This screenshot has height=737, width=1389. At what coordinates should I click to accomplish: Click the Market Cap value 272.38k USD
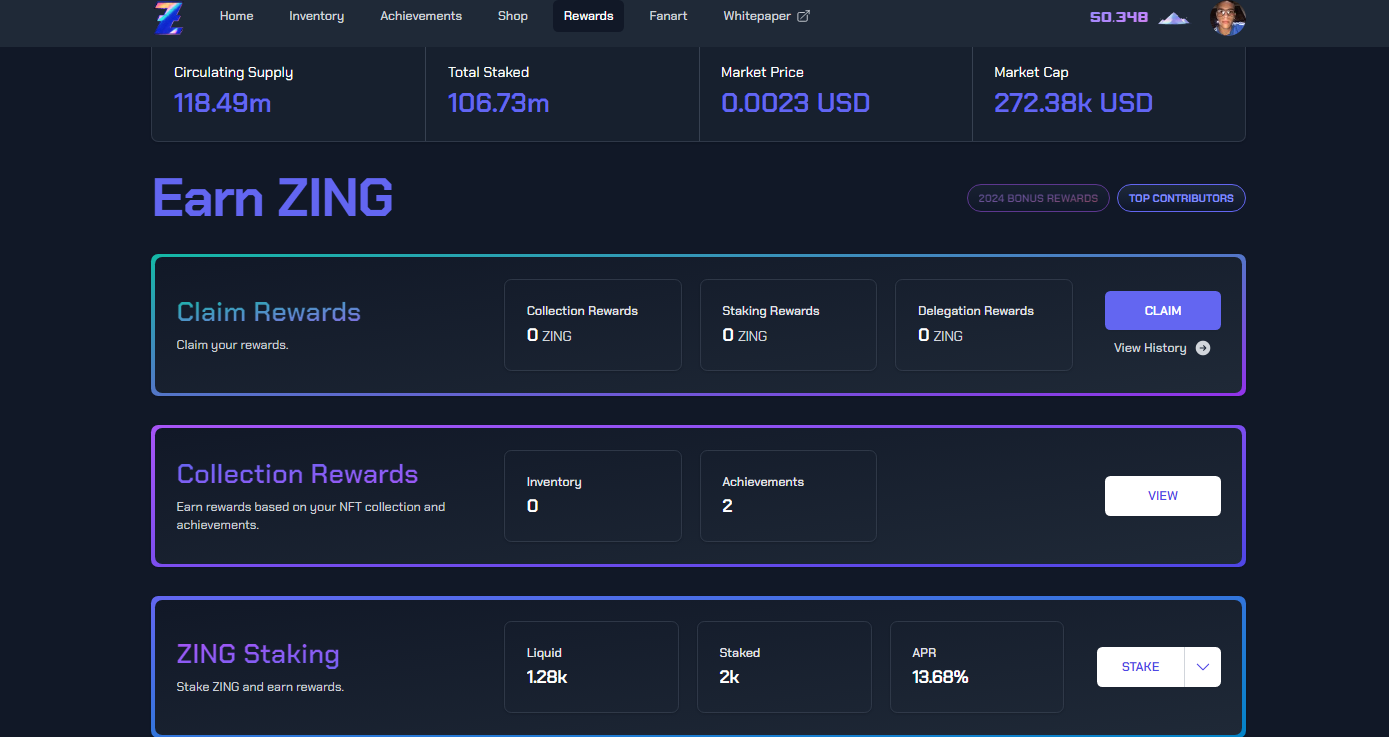[x=1073, y=103]
